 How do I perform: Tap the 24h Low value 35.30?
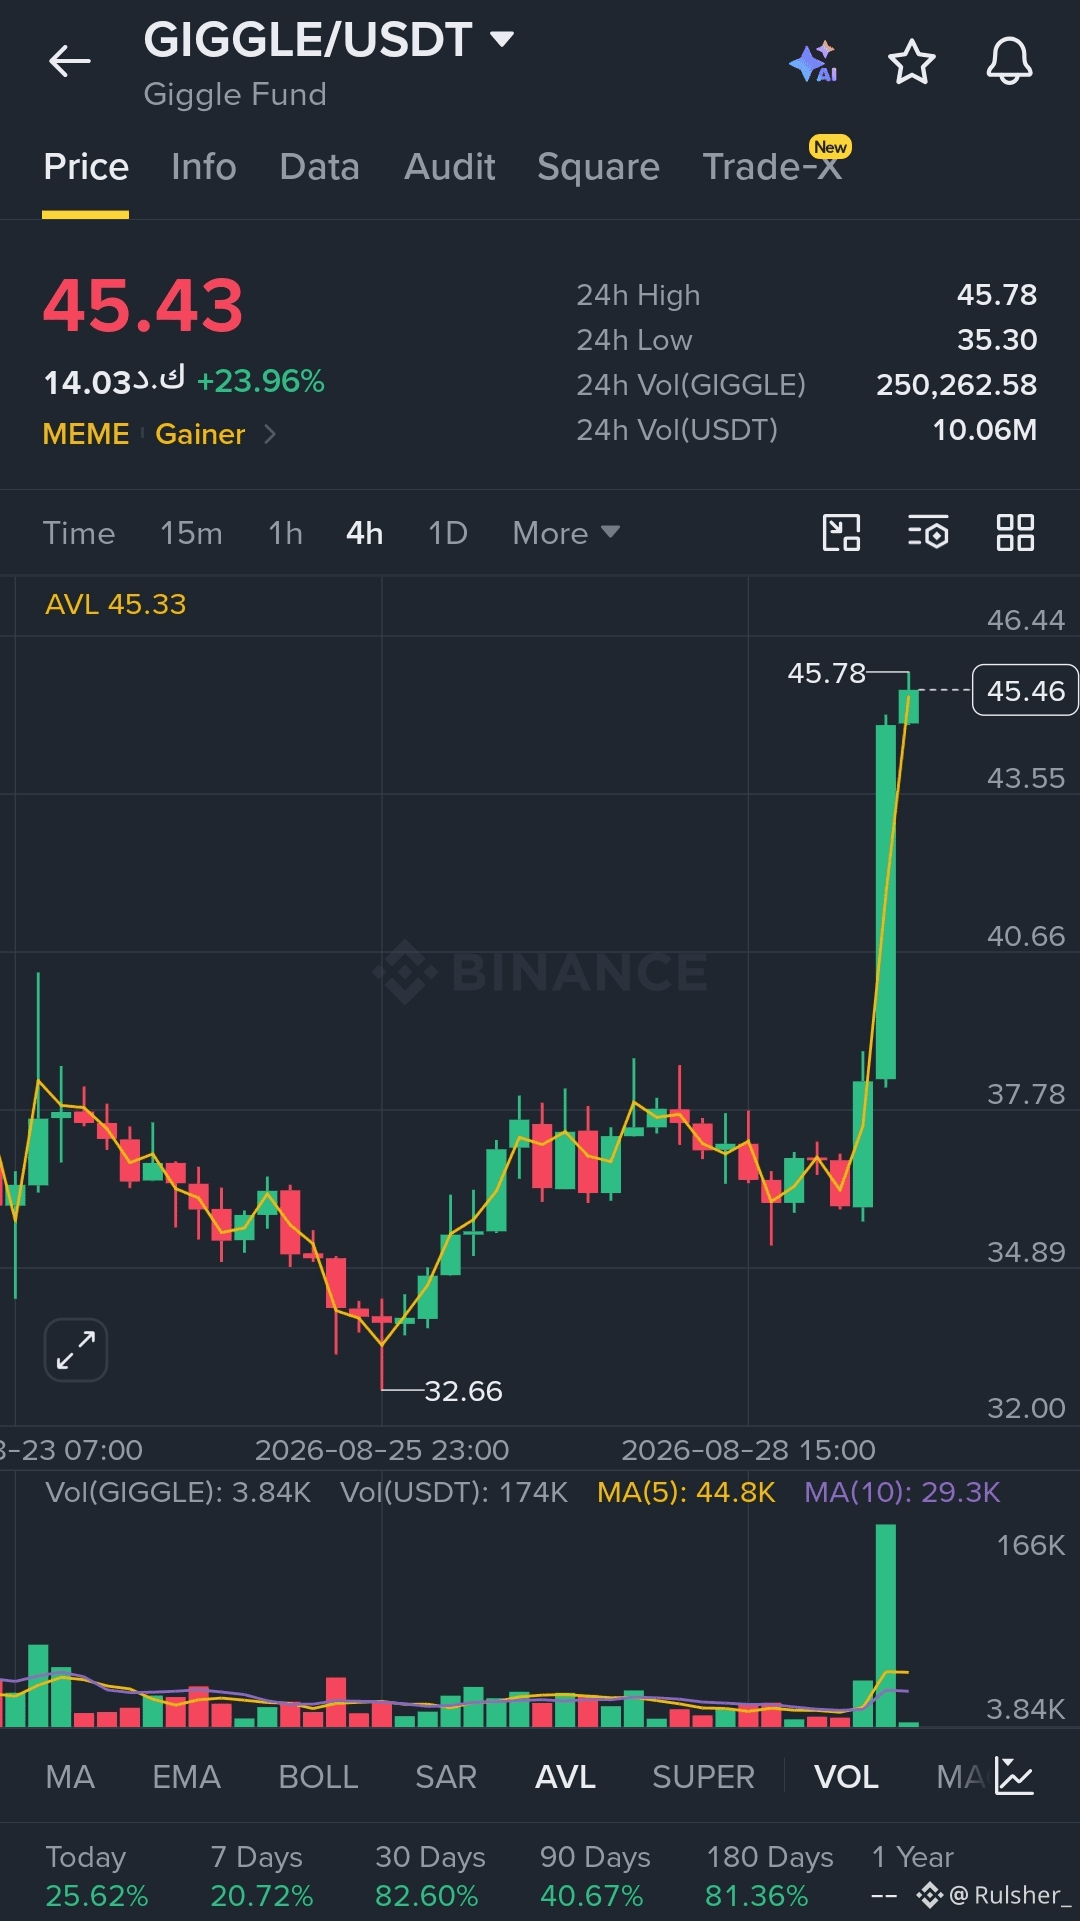pos(997,340)
